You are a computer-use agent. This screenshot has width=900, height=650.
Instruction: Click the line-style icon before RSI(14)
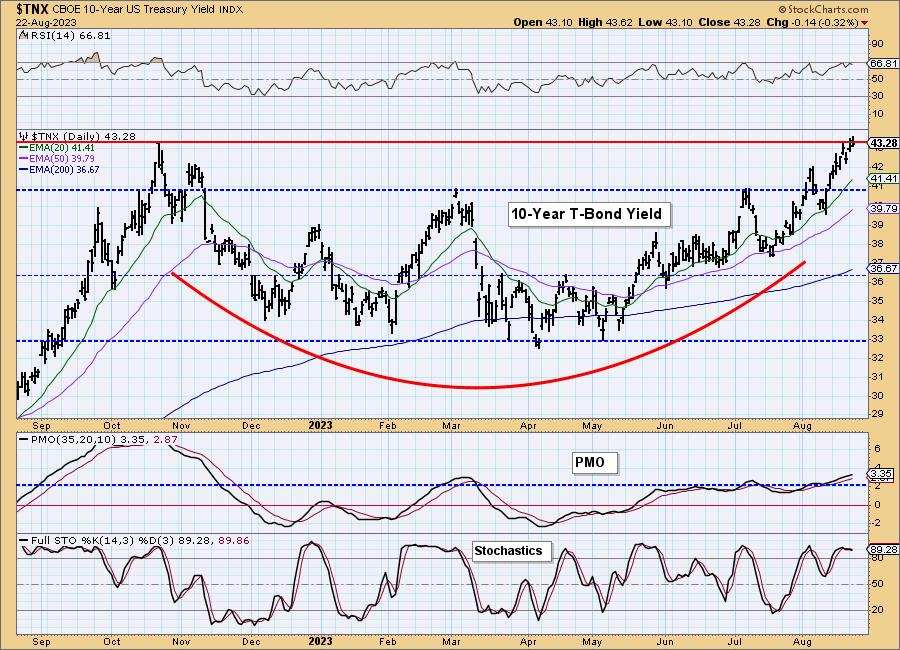coord(23,35)
